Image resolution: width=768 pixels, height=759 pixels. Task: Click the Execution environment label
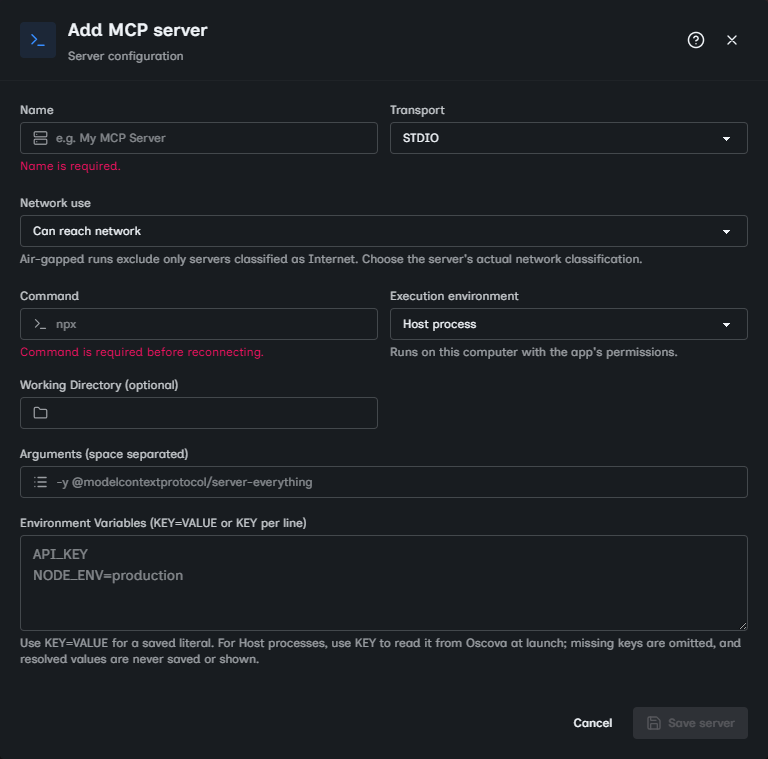click(454, 296)
